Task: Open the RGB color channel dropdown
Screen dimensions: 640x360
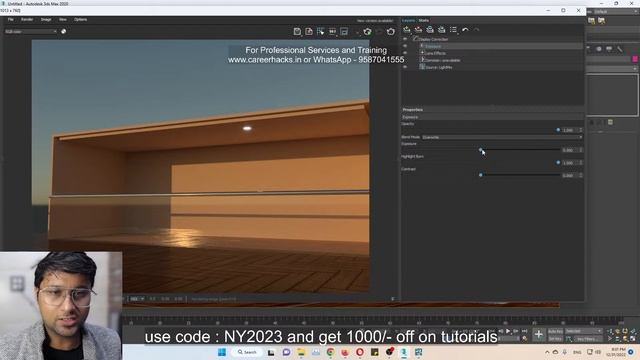Action: click(x=31, y=31)
